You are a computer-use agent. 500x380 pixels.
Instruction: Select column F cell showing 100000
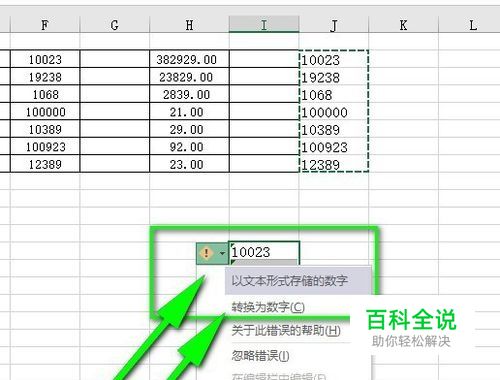point(45,112)
